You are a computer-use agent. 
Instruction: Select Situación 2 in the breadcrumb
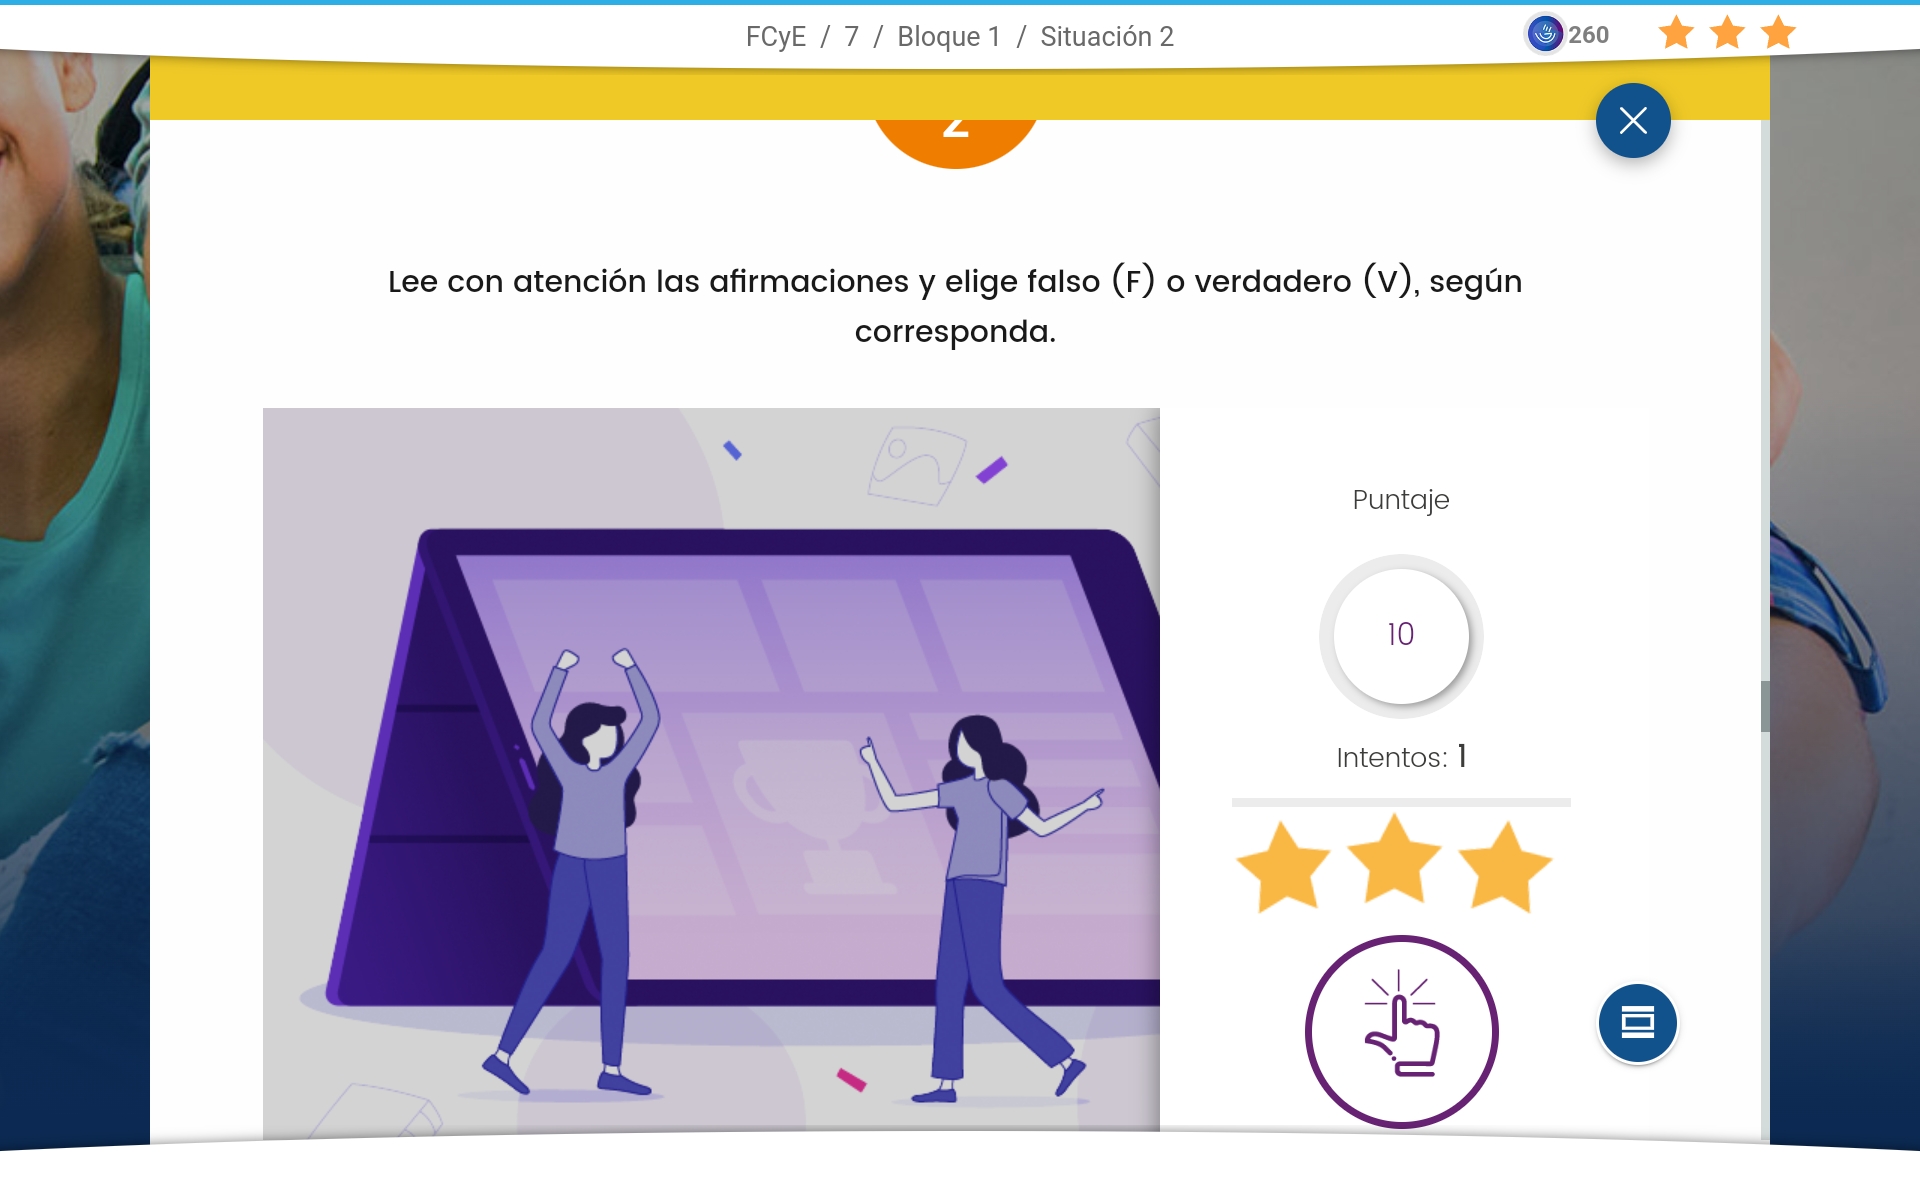pos(1107,37)
